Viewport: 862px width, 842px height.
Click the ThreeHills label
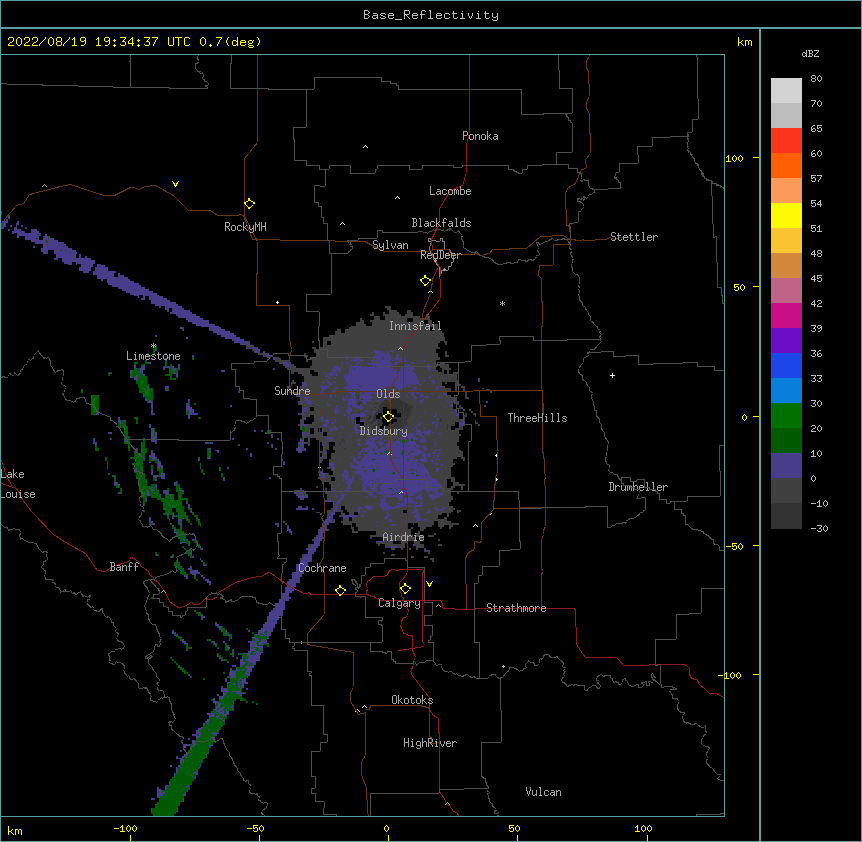tap(538, 418)
